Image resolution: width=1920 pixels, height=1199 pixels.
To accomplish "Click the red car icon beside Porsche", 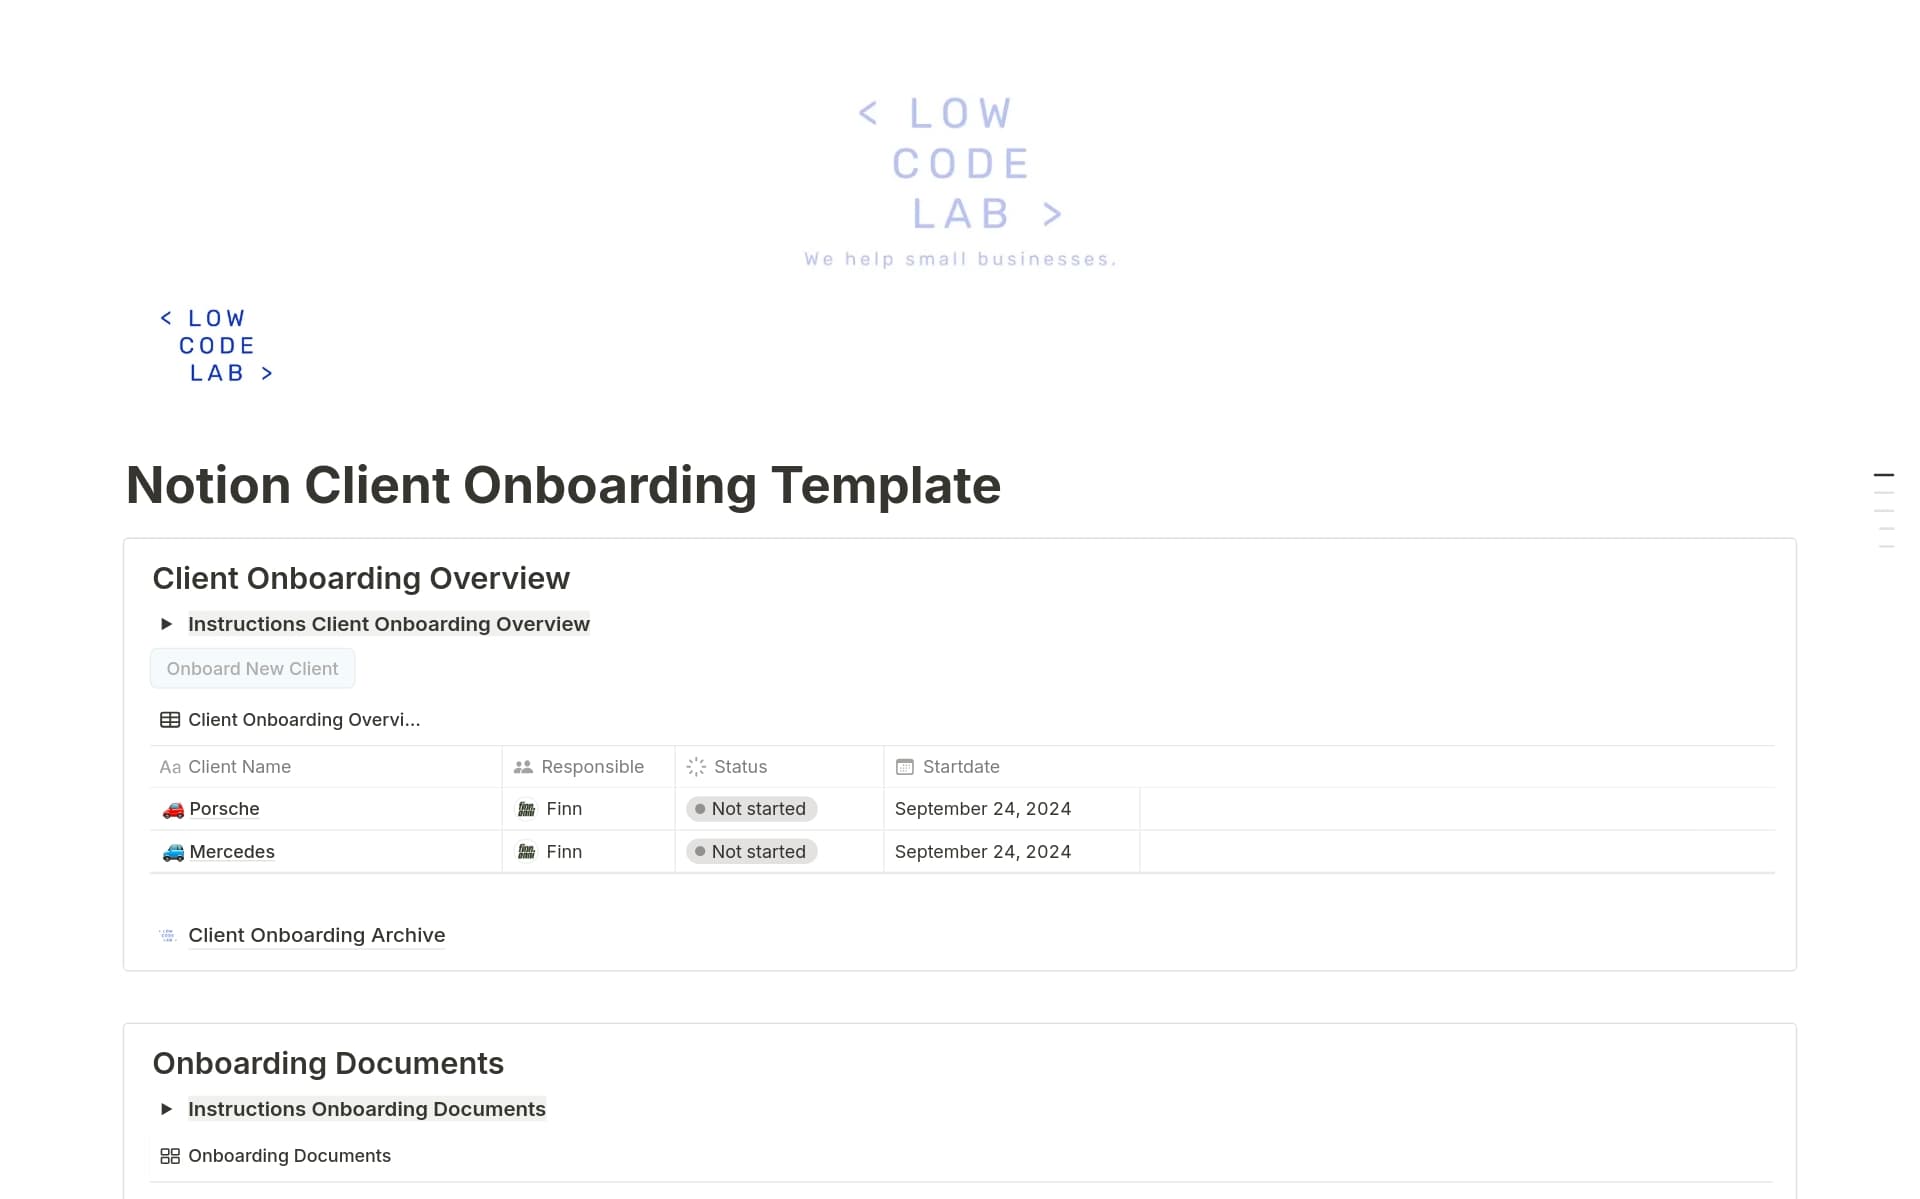I will point(172,808).
